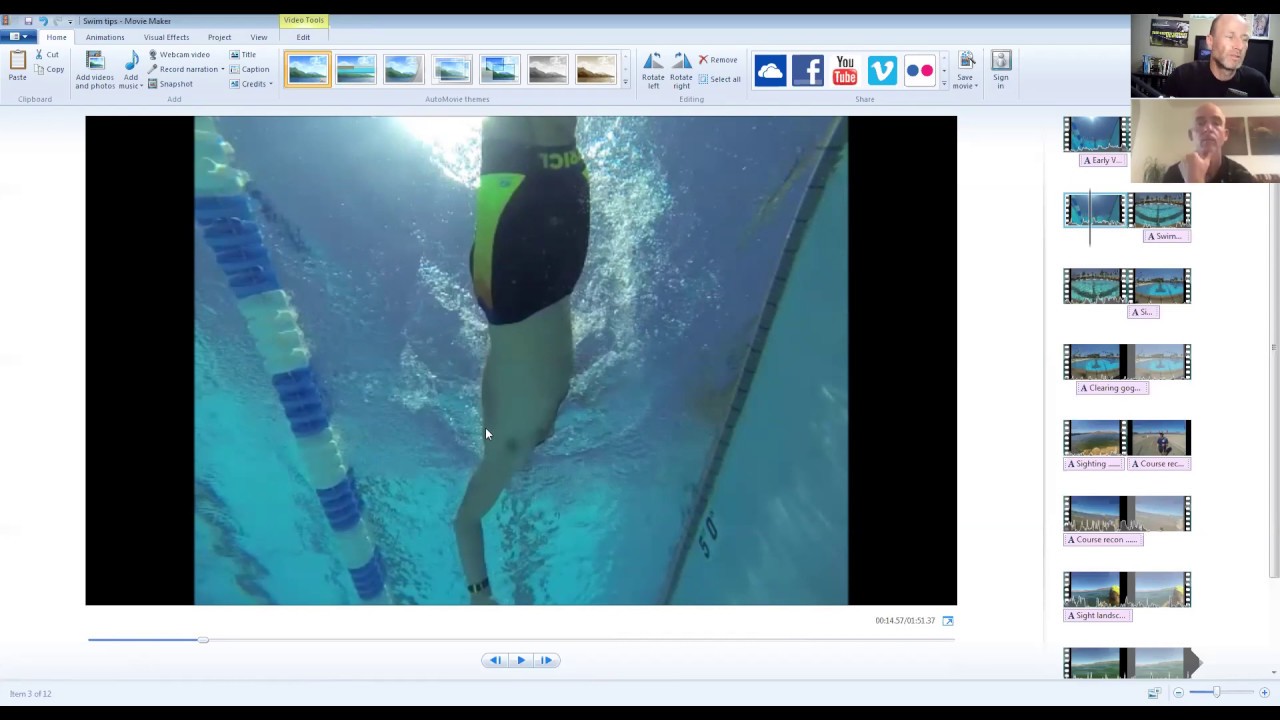Add a Caption to the clip

249,69
